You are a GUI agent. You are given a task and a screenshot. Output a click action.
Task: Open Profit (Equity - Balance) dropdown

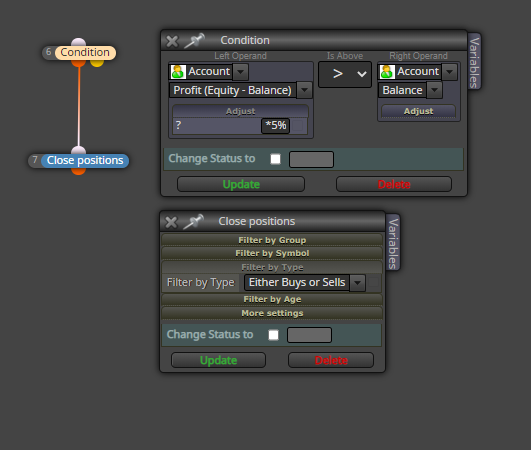click(x=304, y=90)
